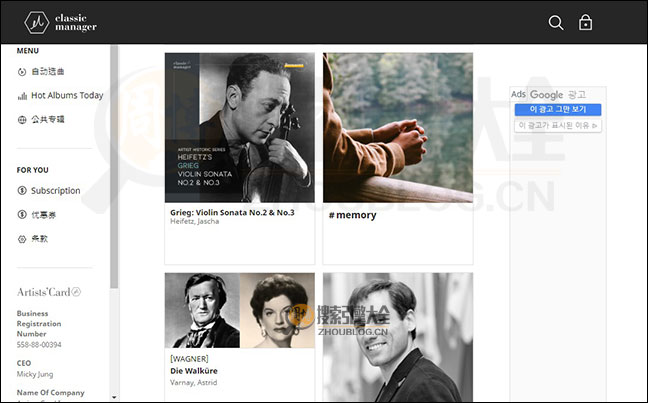Viewport: 648px width, 403px height.
Task: Select artist Varnay, Astrid
Action: pos(193,383)
